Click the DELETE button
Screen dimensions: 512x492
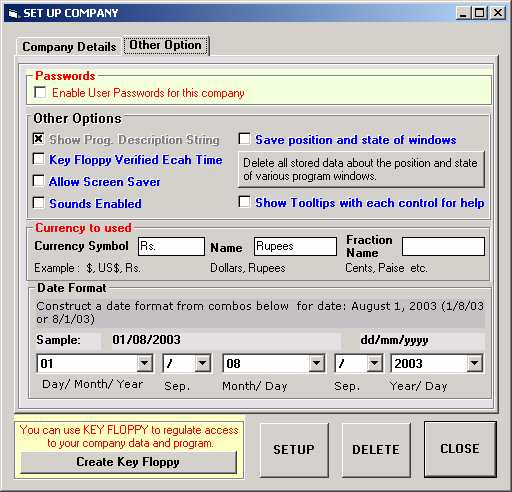pyautogui.click(x=376, y=450)
